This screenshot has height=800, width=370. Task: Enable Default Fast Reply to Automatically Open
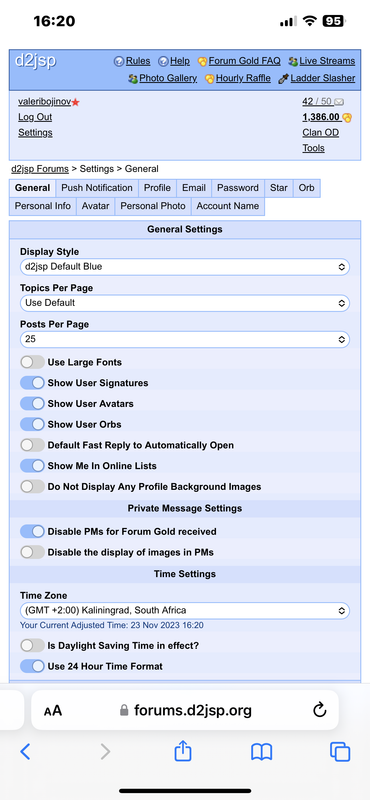(33, 445)
